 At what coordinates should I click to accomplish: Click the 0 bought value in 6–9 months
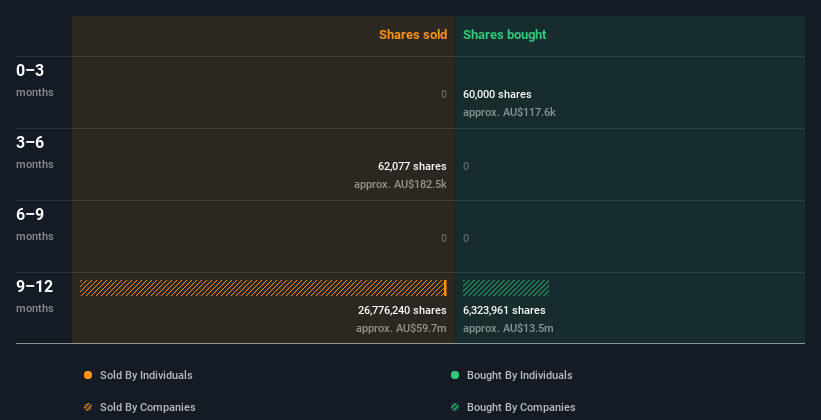click(466, 238)
